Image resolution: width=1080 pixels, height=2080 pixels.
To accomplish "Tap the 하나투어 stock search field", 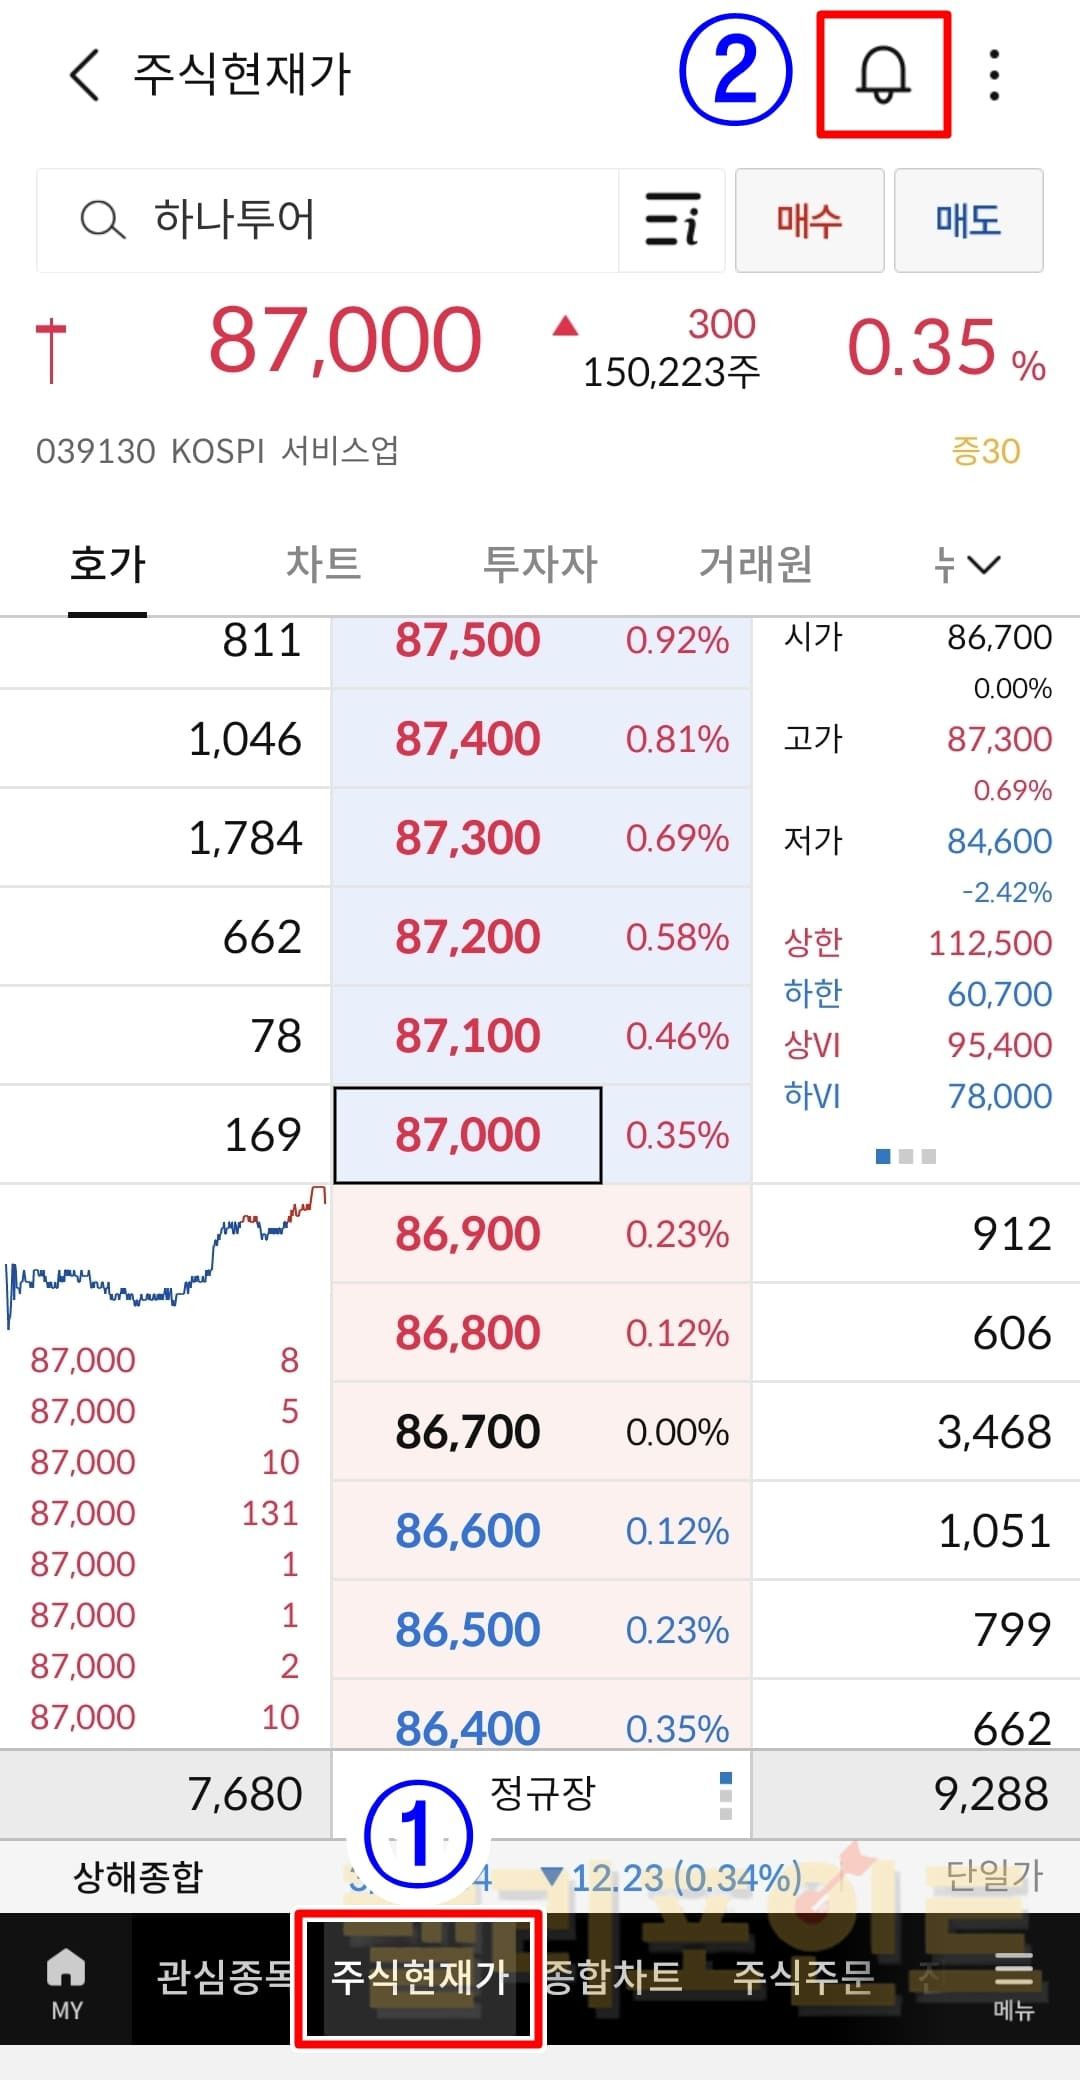I will tap(330, 220).
